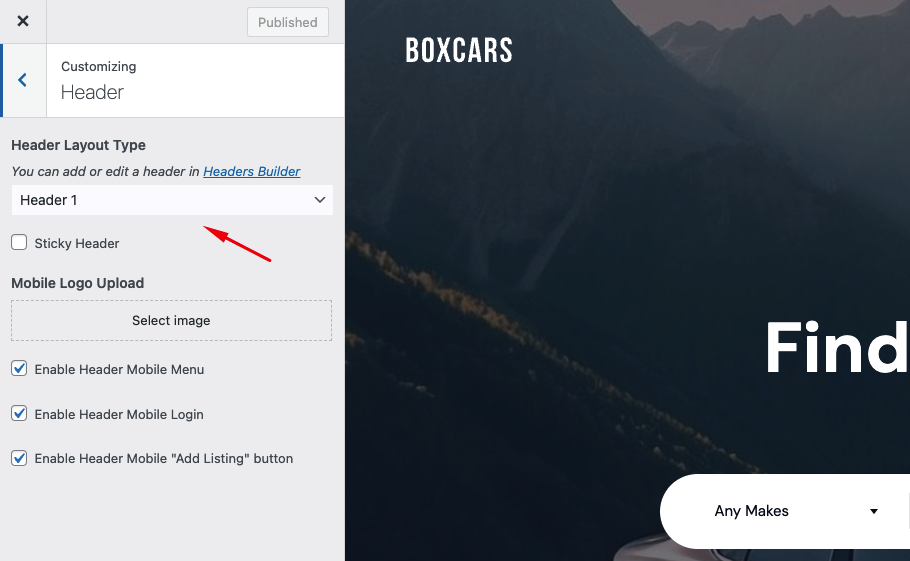Untick Header Mobile "Add Listing" button checkbox
Viewport: 910px width, 561px height.
[x=19, y=458]
